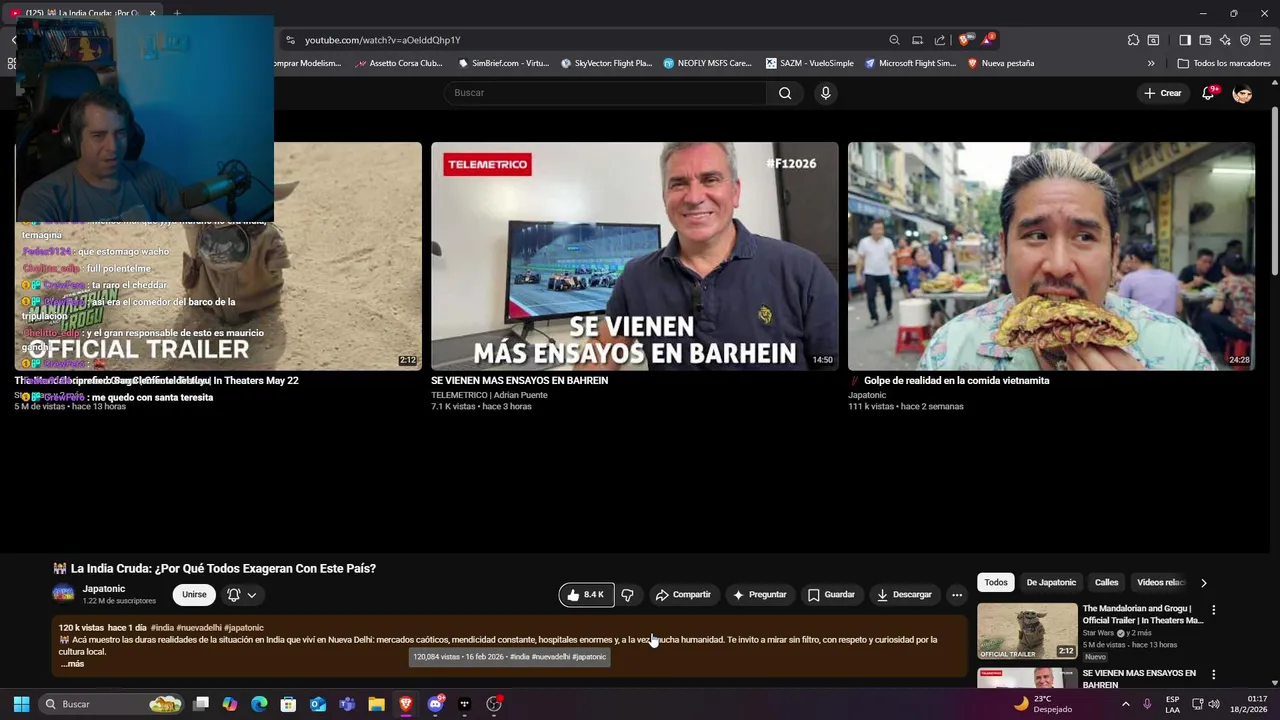Open YouTube notifications bell with 9+ badge

1208,93
